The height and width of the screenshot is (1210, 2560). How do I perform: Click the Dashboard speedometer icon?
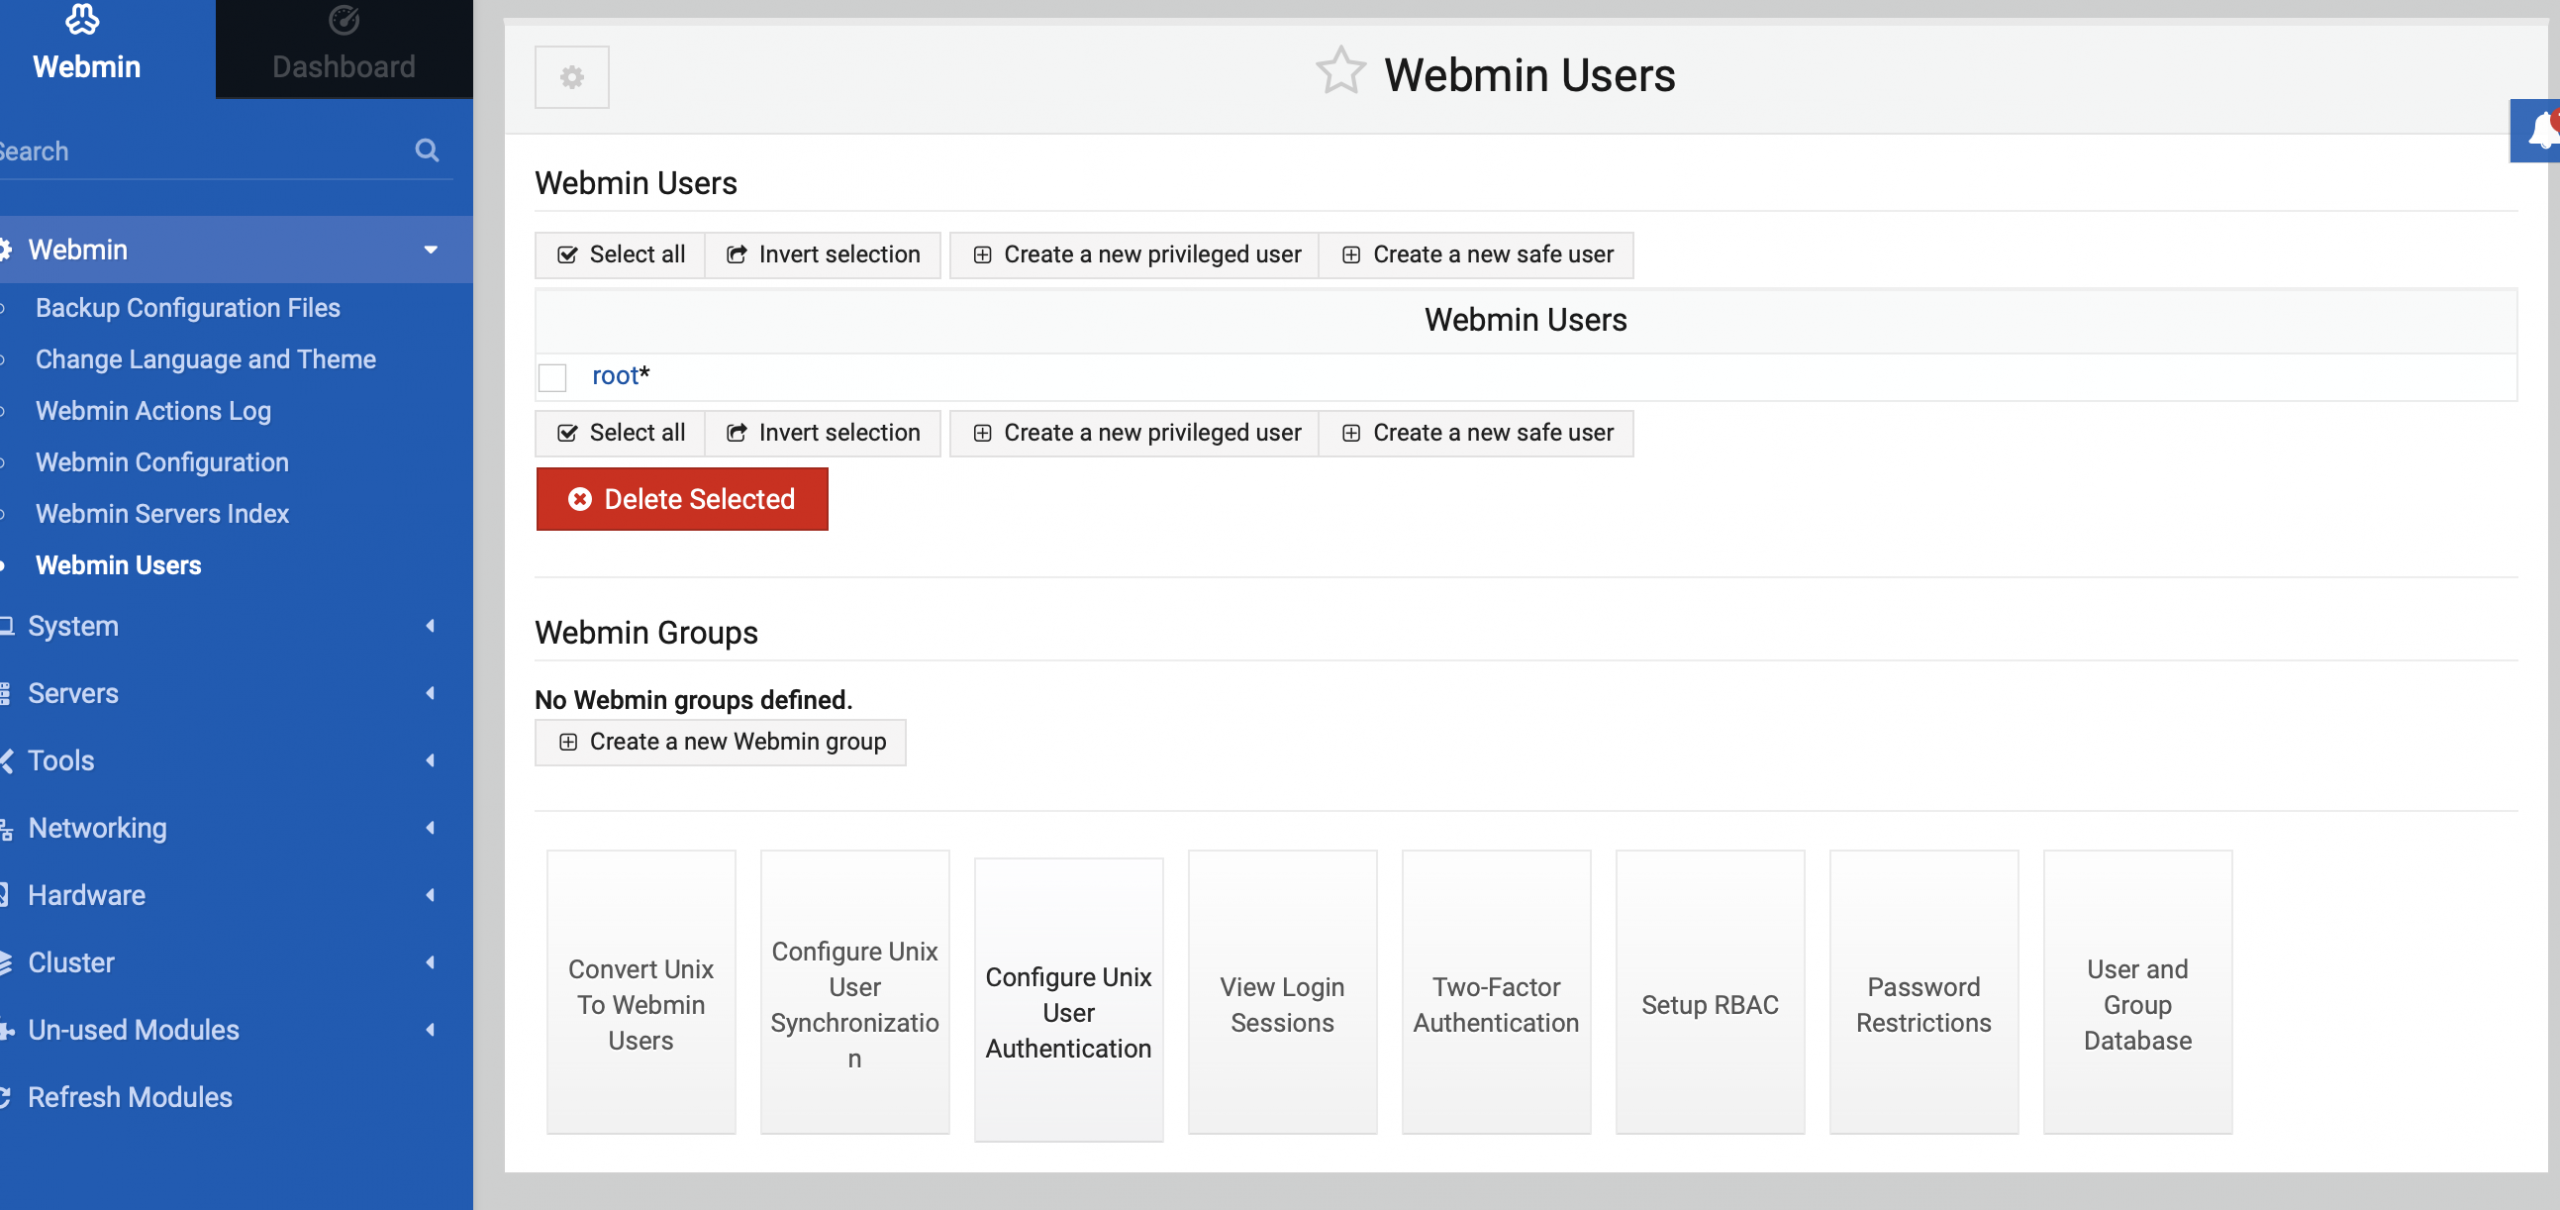(x=344, y=20)
